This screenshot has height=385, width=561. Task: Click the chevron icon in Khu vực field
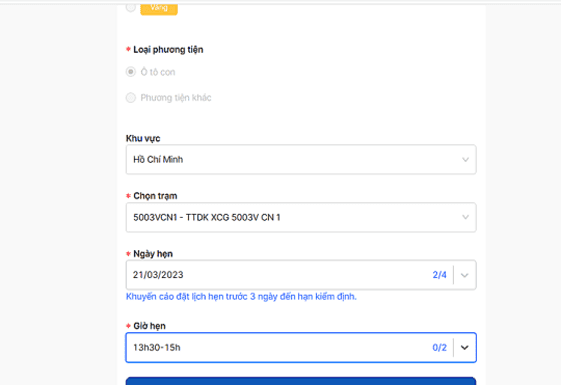tap(465, 160)
